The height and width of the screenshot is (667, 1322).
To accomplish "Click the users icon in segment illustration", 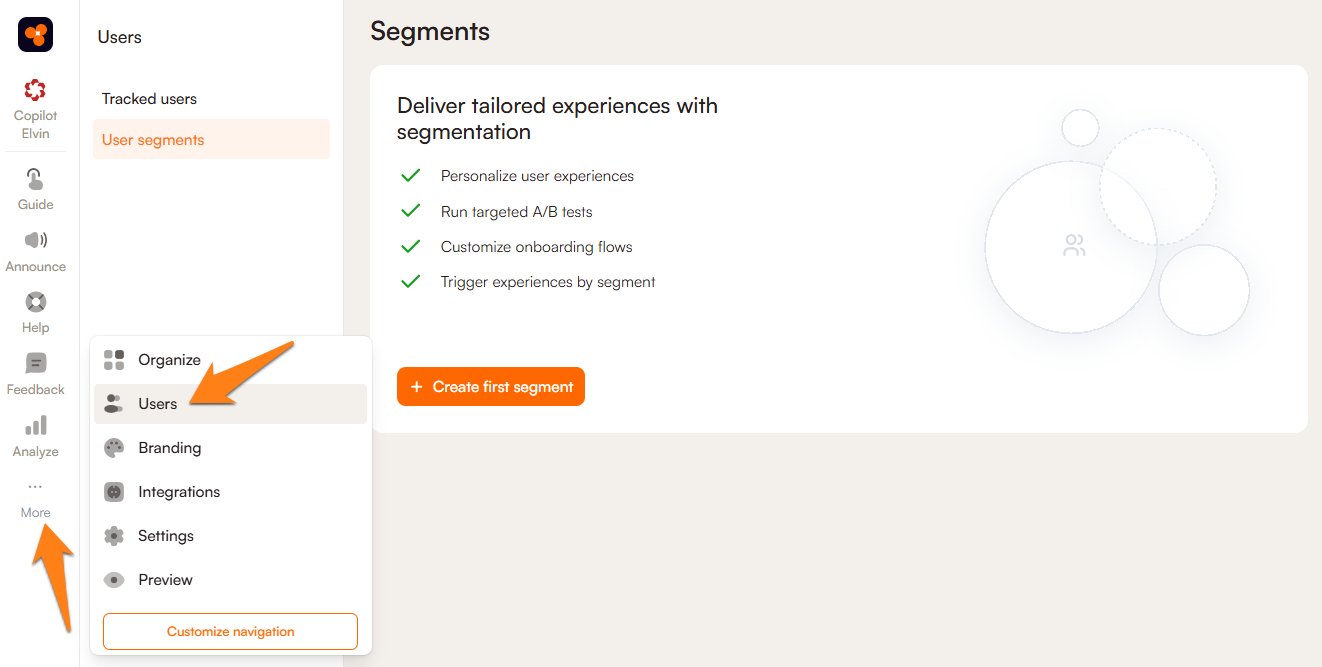I will tap(1074, 246).
